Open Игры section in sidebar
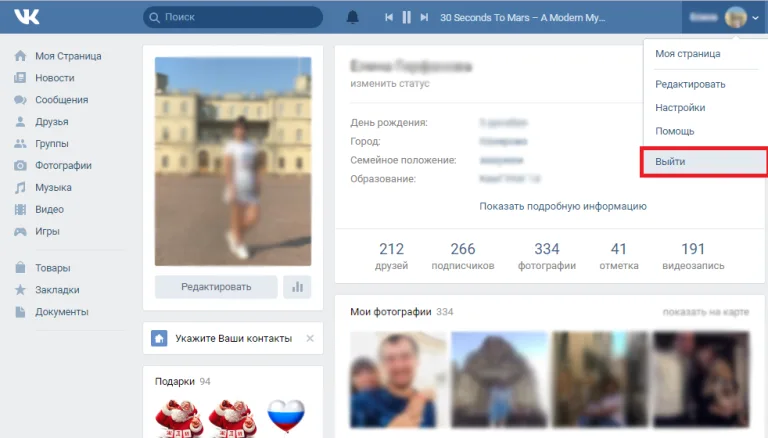768x438 pixels. [48, 231]
